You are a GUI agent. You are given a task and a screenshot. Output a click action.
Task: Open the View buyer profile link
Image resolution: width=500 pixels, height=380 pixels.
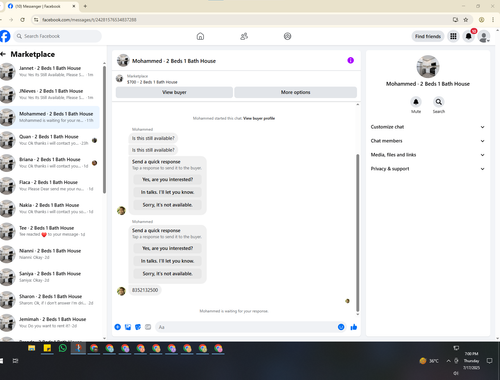coord(259,118)
